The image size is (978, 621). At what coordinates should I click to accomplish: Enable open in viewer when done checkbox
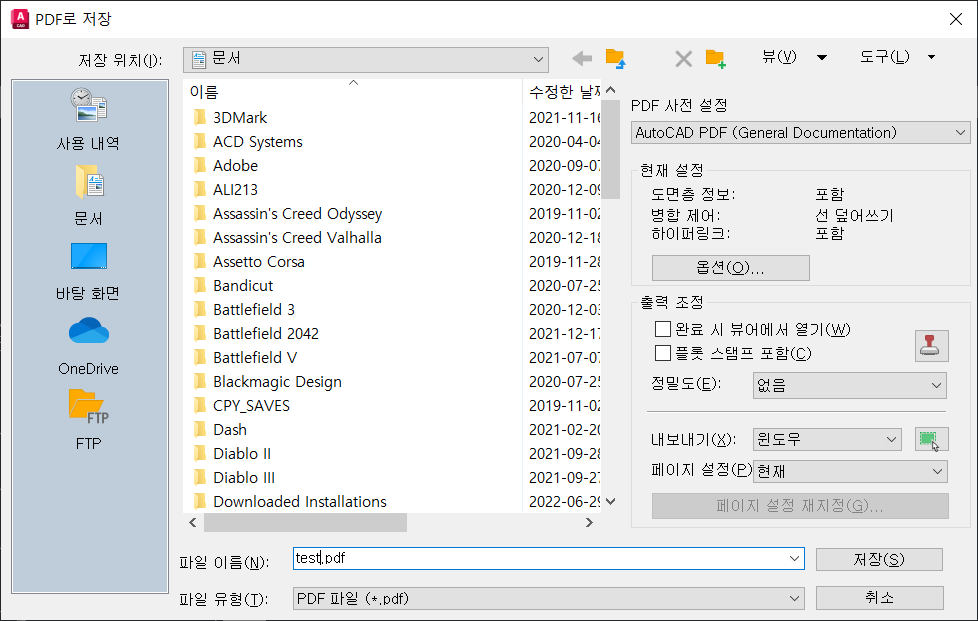coord(662,329)
